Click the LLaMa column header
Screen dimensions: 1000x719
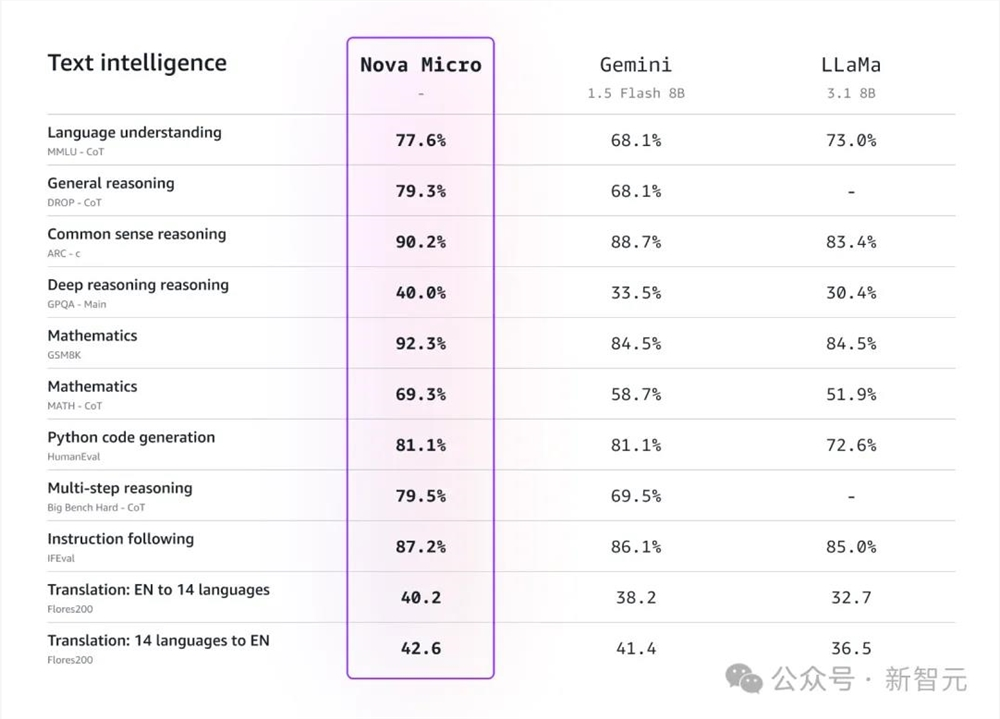pos(851,64)
